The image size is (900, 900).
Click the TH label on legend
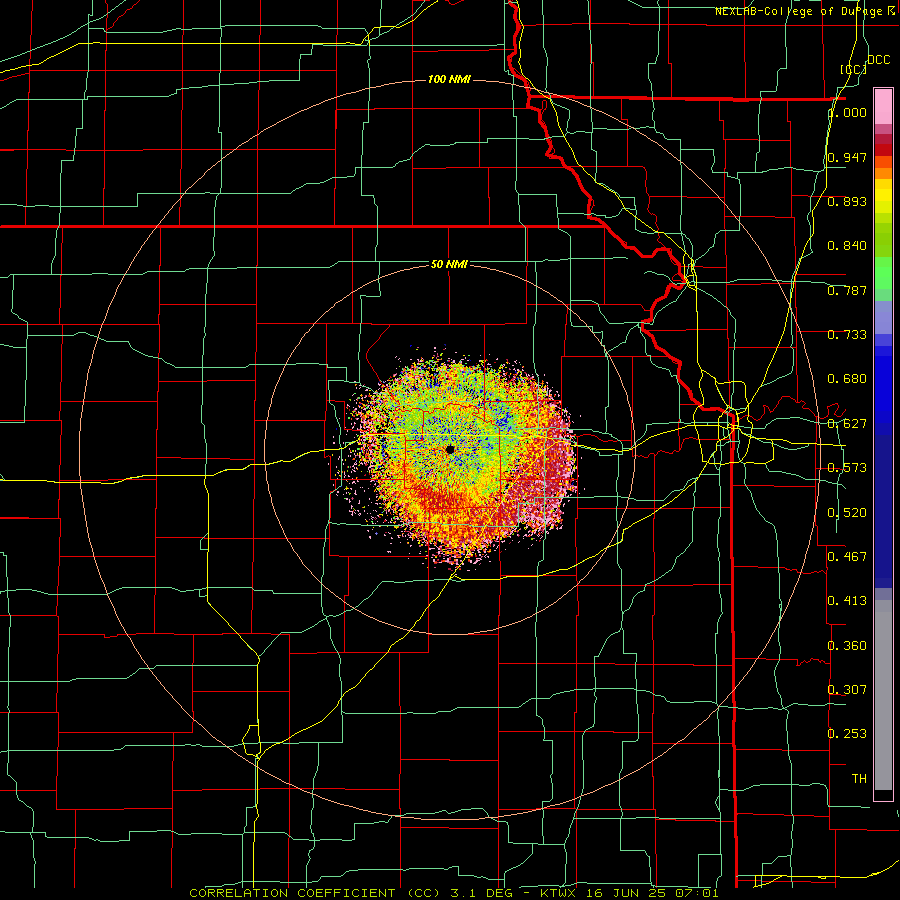pos(859,779)
